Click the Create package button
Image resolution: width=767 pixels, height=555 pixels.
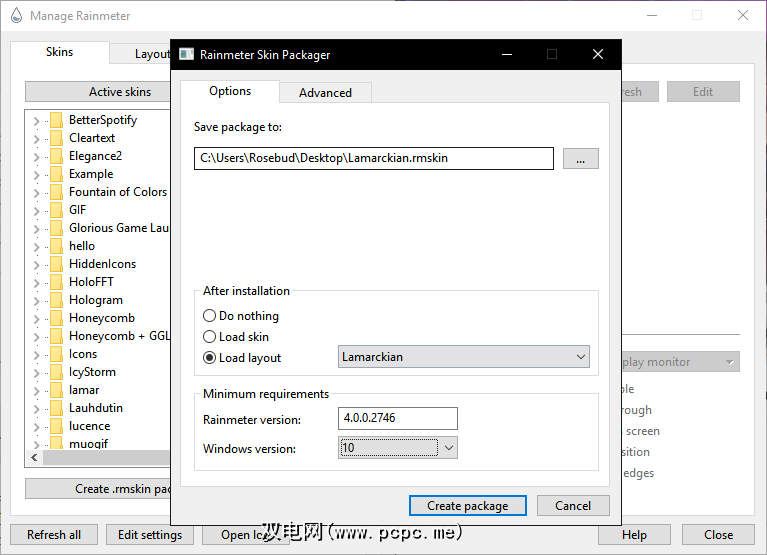tap(468, 506)
